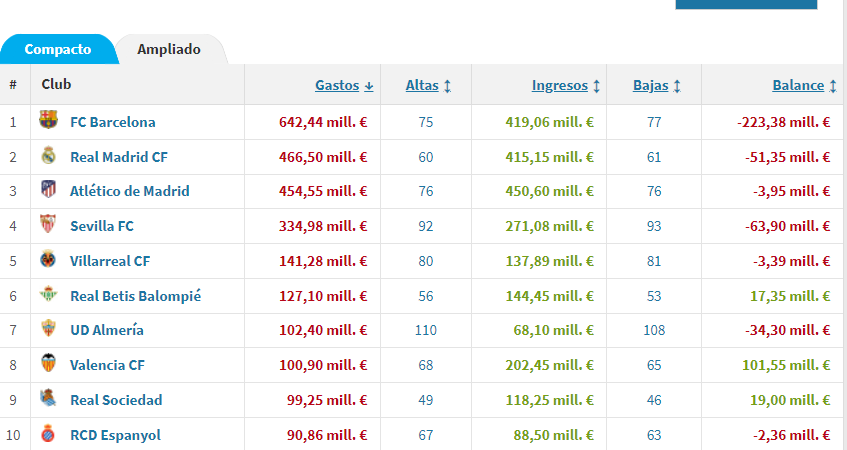Click Almería's -34,30 mill. € balance
The width and height of the screenshot is (847, 450).
788,330
